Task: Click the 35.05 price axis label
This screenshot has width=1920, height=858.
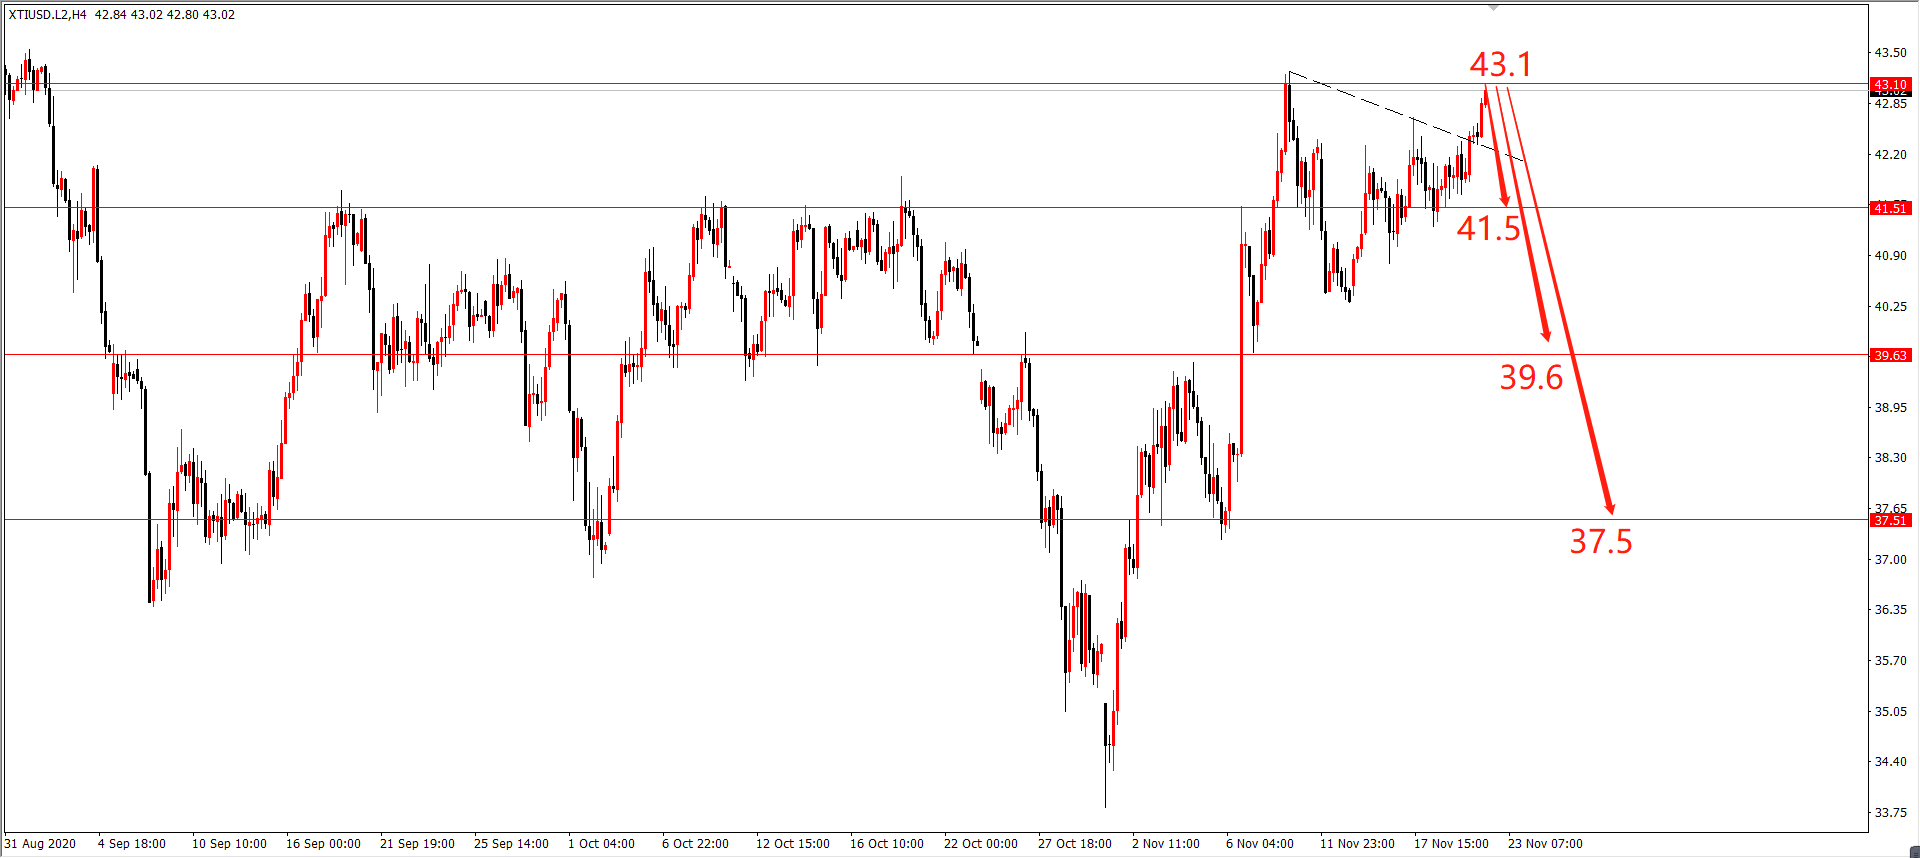Action: [1890, 712]
